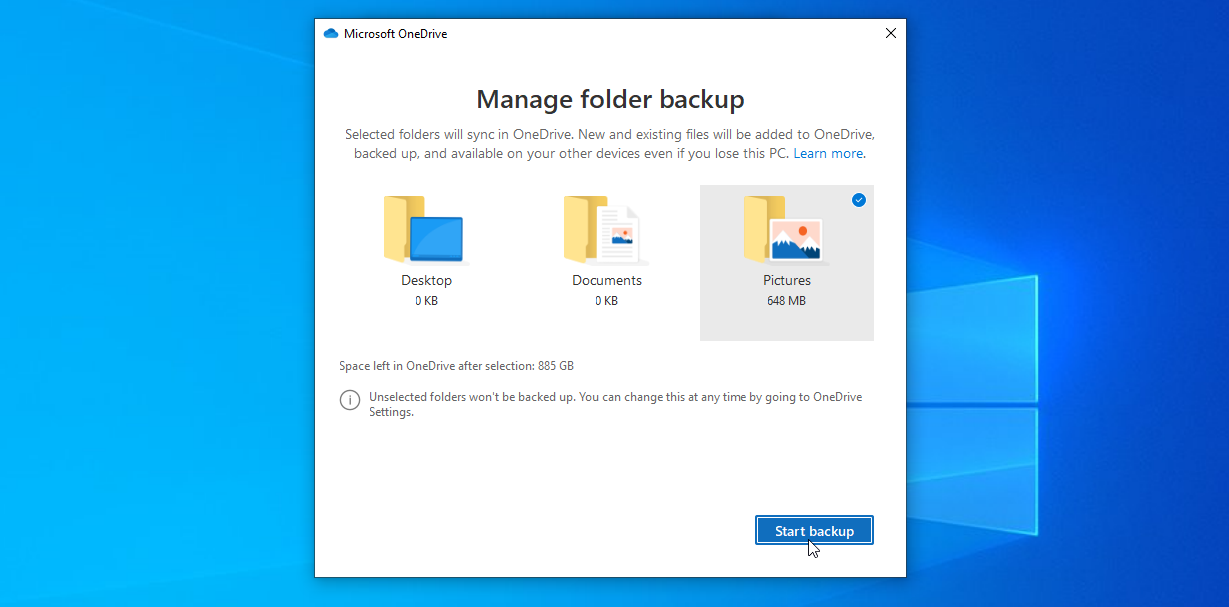Click the "Microsoft OneDrive" title bar text

coord(395,33)
